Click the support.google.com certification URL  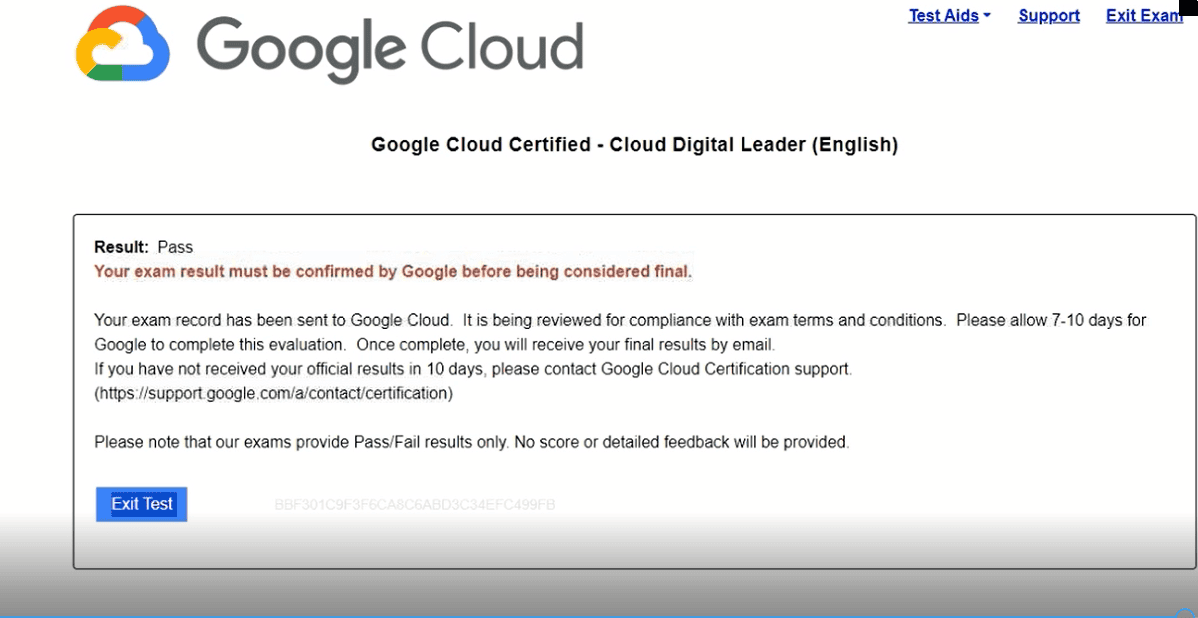coord(273,393)
